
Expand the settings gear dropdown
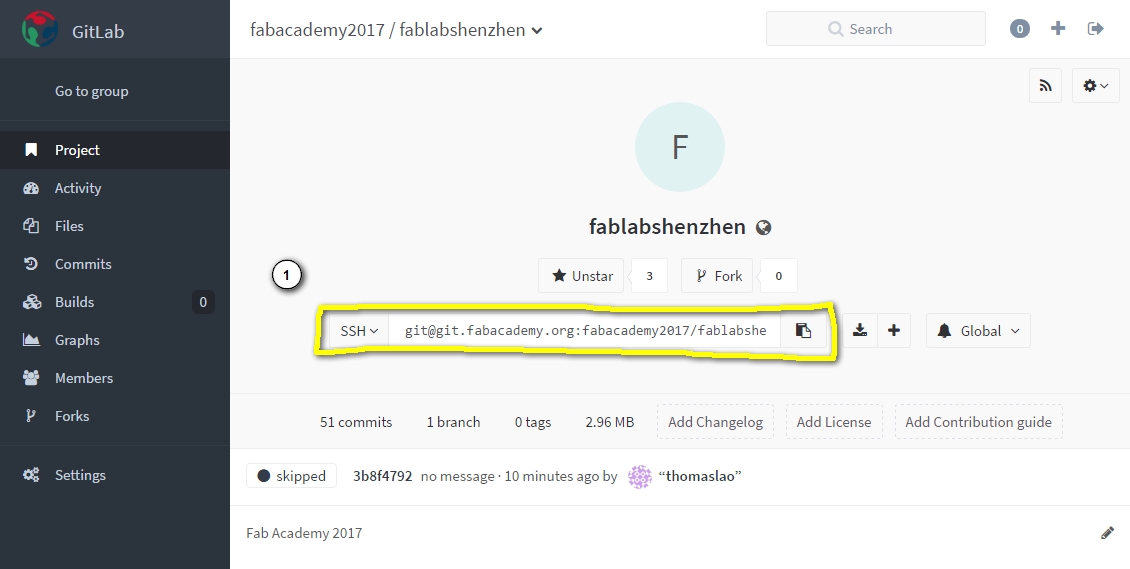click(1095, 86)
